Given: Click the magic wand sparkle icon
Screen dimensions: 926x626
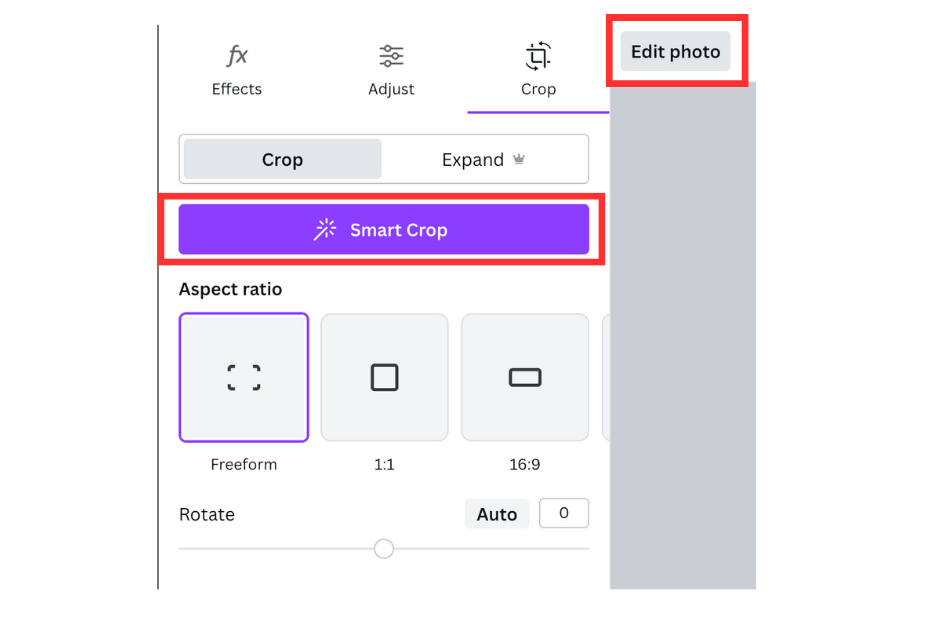Looking at the screenshot, I should pos(325,230).
